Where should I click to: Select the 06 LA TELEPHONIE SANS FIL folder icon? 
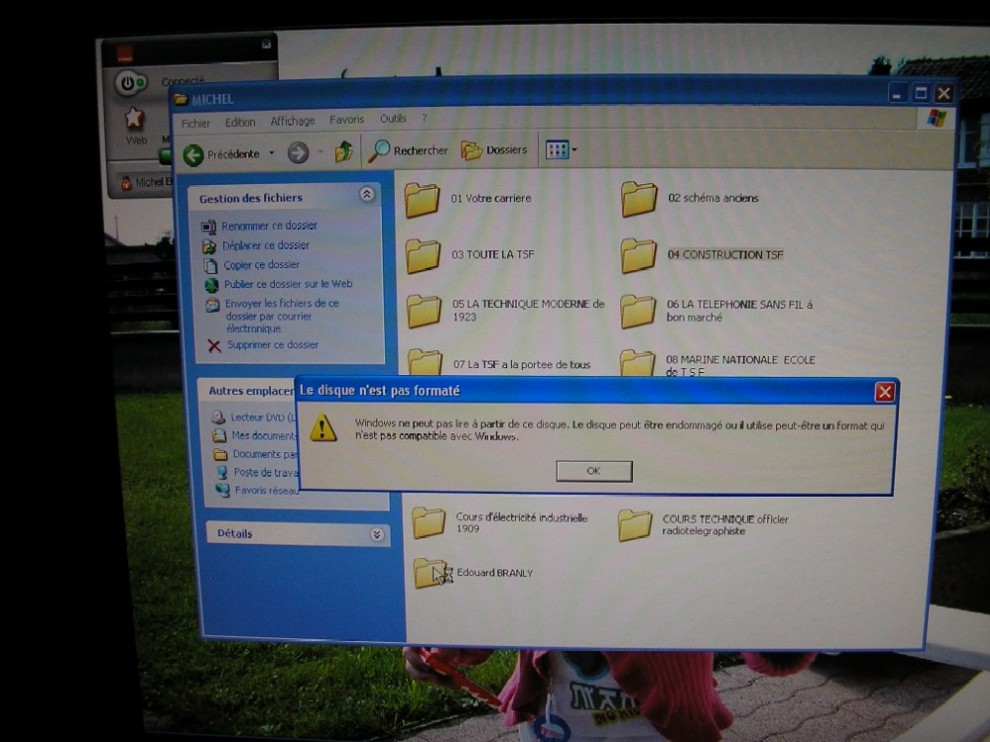click(x=638, y=311)
